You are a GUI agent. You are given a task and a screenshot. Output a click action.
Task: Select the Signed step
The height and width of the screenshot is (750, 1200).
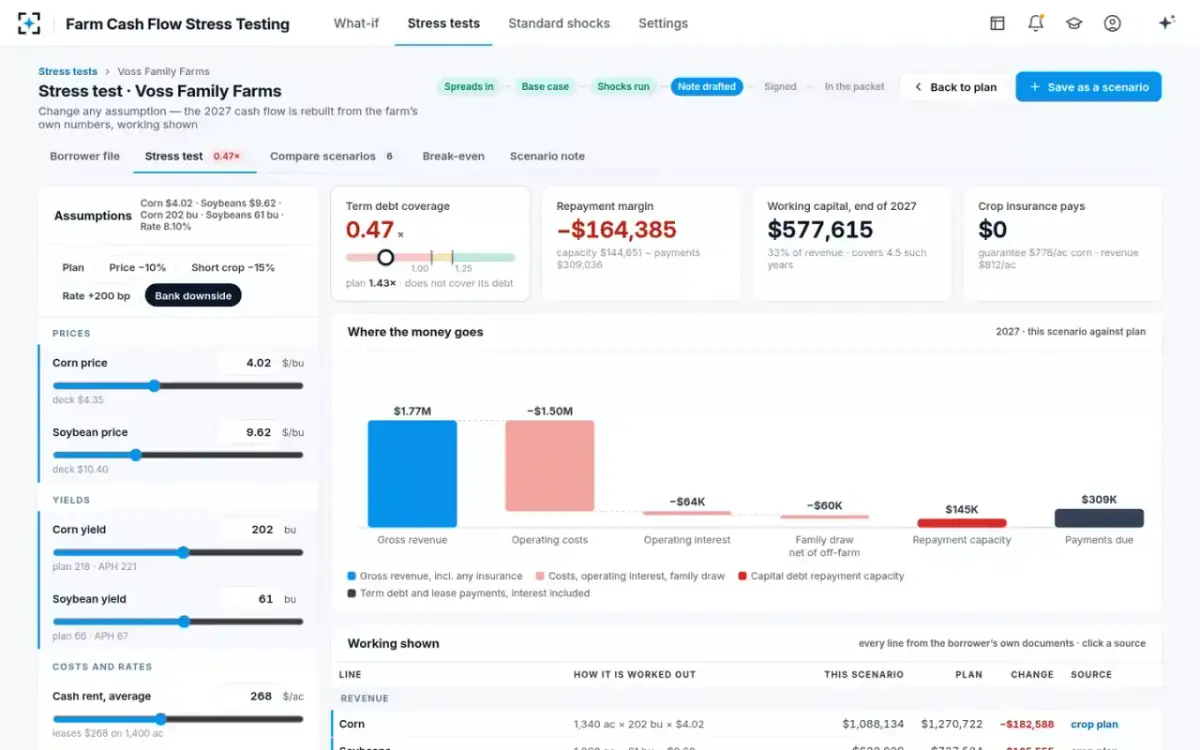780,87
